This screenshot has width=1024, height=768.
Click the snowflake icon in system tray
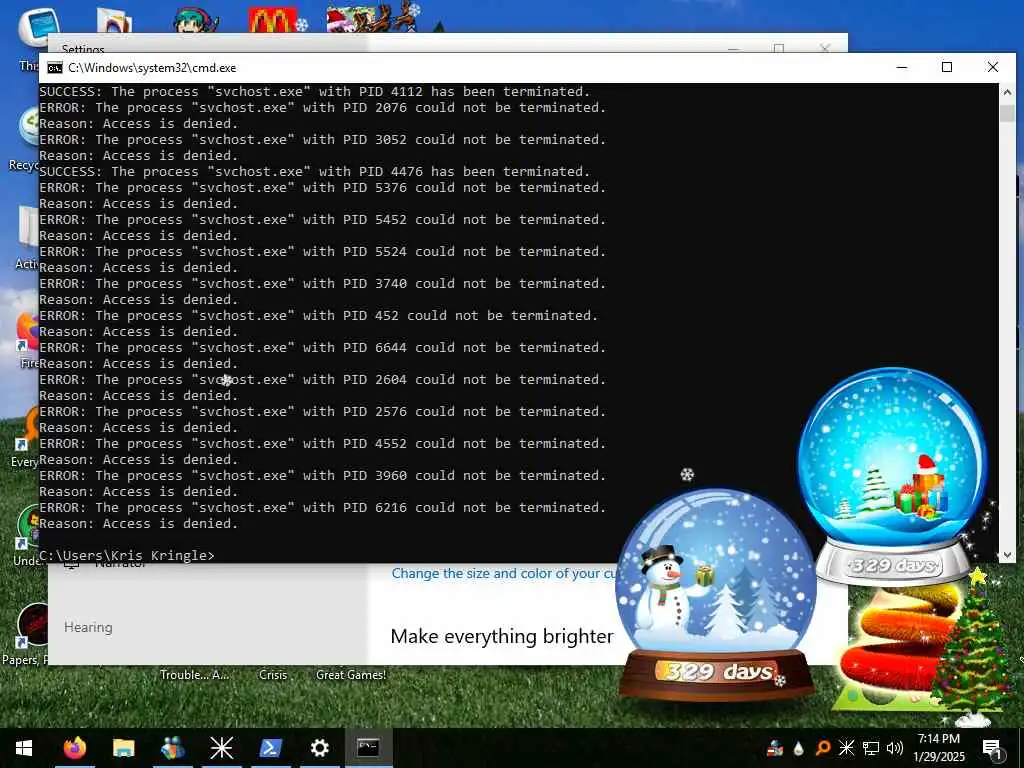click(846, 748)
